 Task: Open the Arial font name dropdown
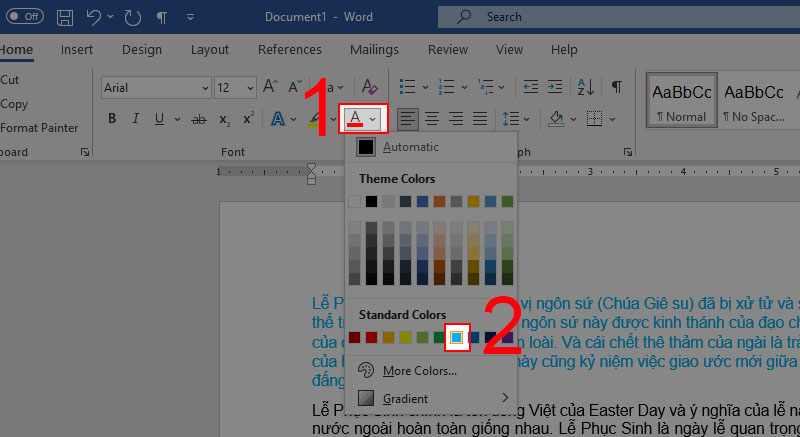(x=203, y=88)
